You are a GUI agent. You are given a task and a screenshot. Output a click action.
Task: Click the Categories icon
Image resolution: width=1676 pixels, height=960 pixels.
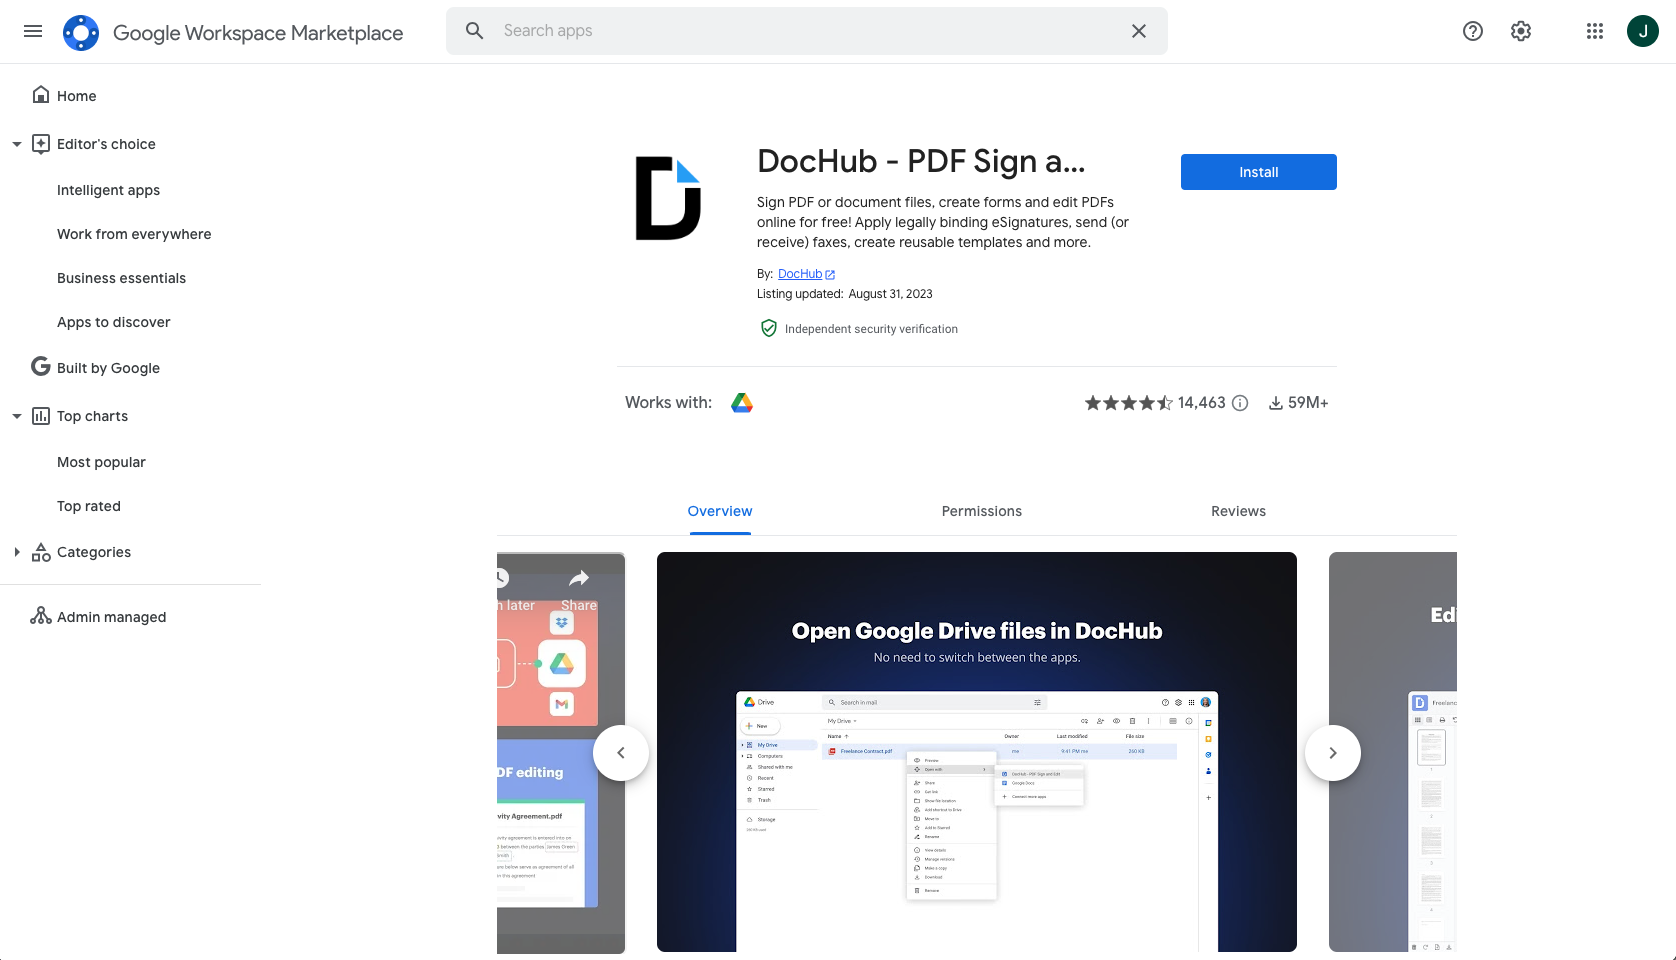click(41, 552)
